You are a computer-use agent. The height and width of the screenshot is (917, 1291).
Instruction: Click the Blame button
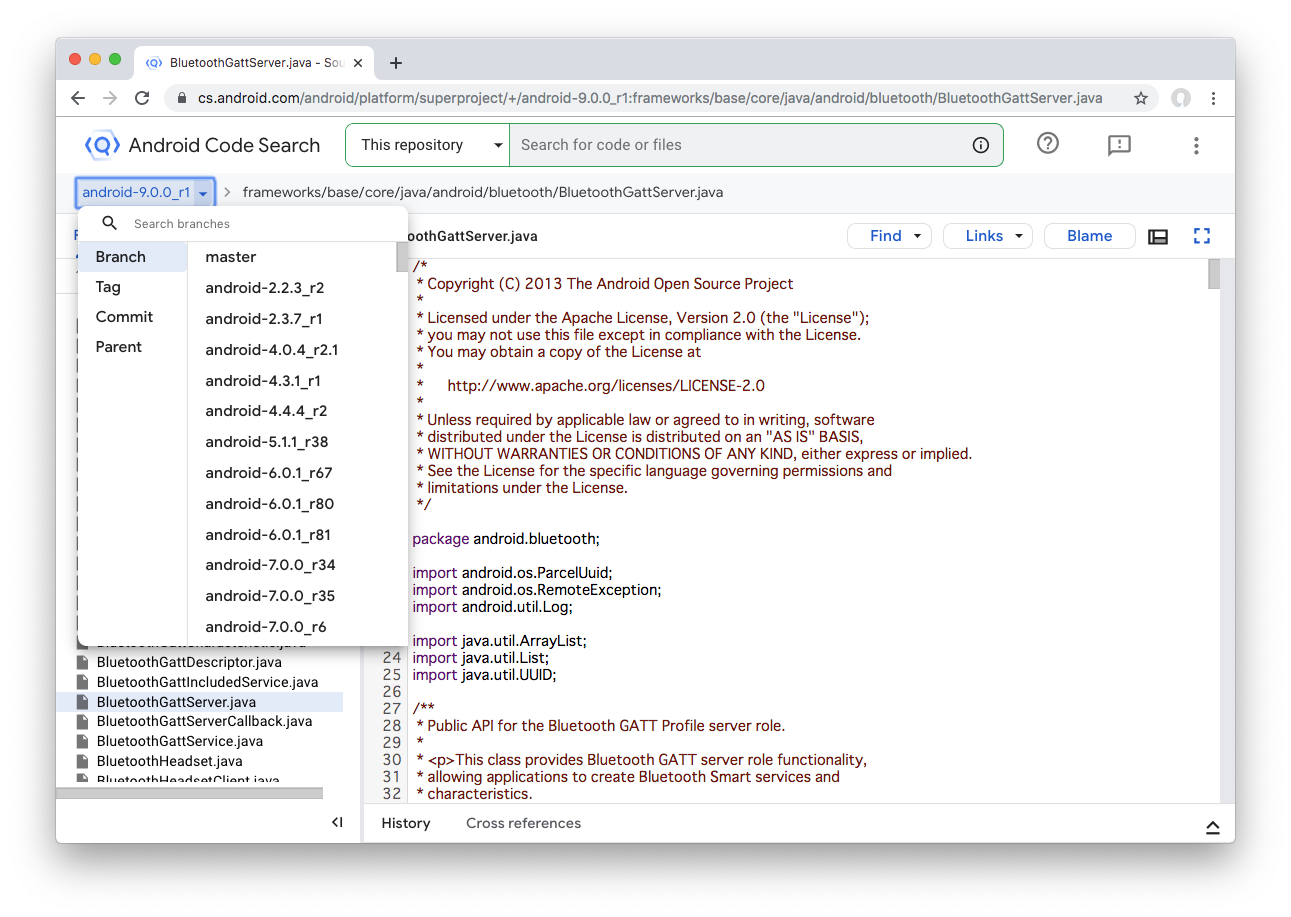[1090, 236]
